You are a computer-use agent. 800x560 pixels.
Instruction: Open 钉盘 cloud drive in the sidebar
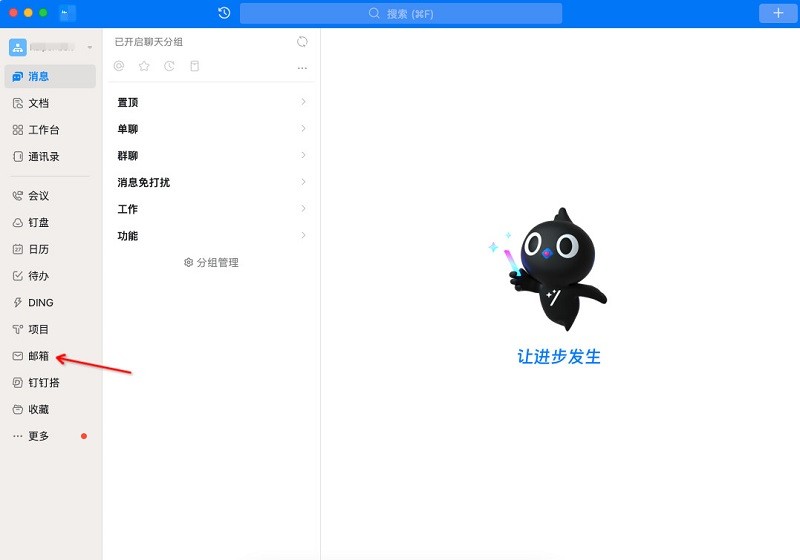pos(38,223)
